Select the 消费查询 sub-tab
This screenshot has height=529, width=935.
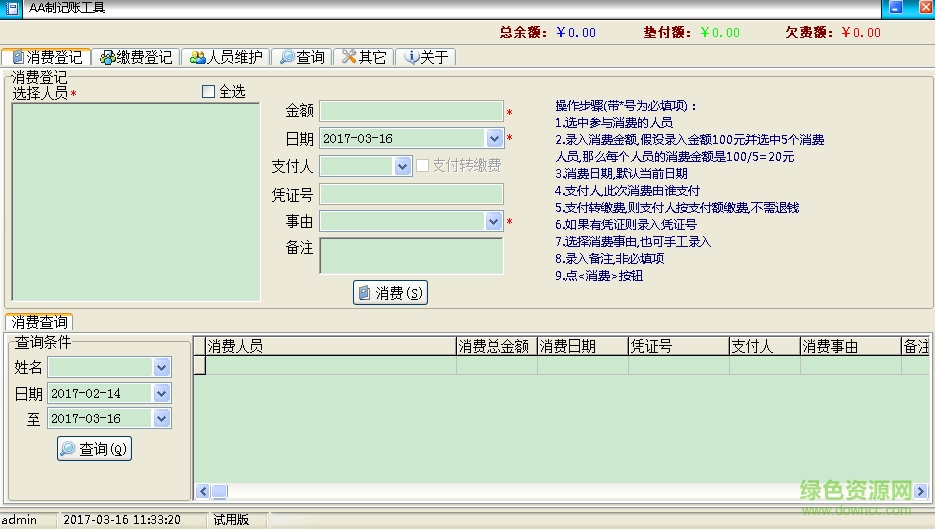click(39, 322)
